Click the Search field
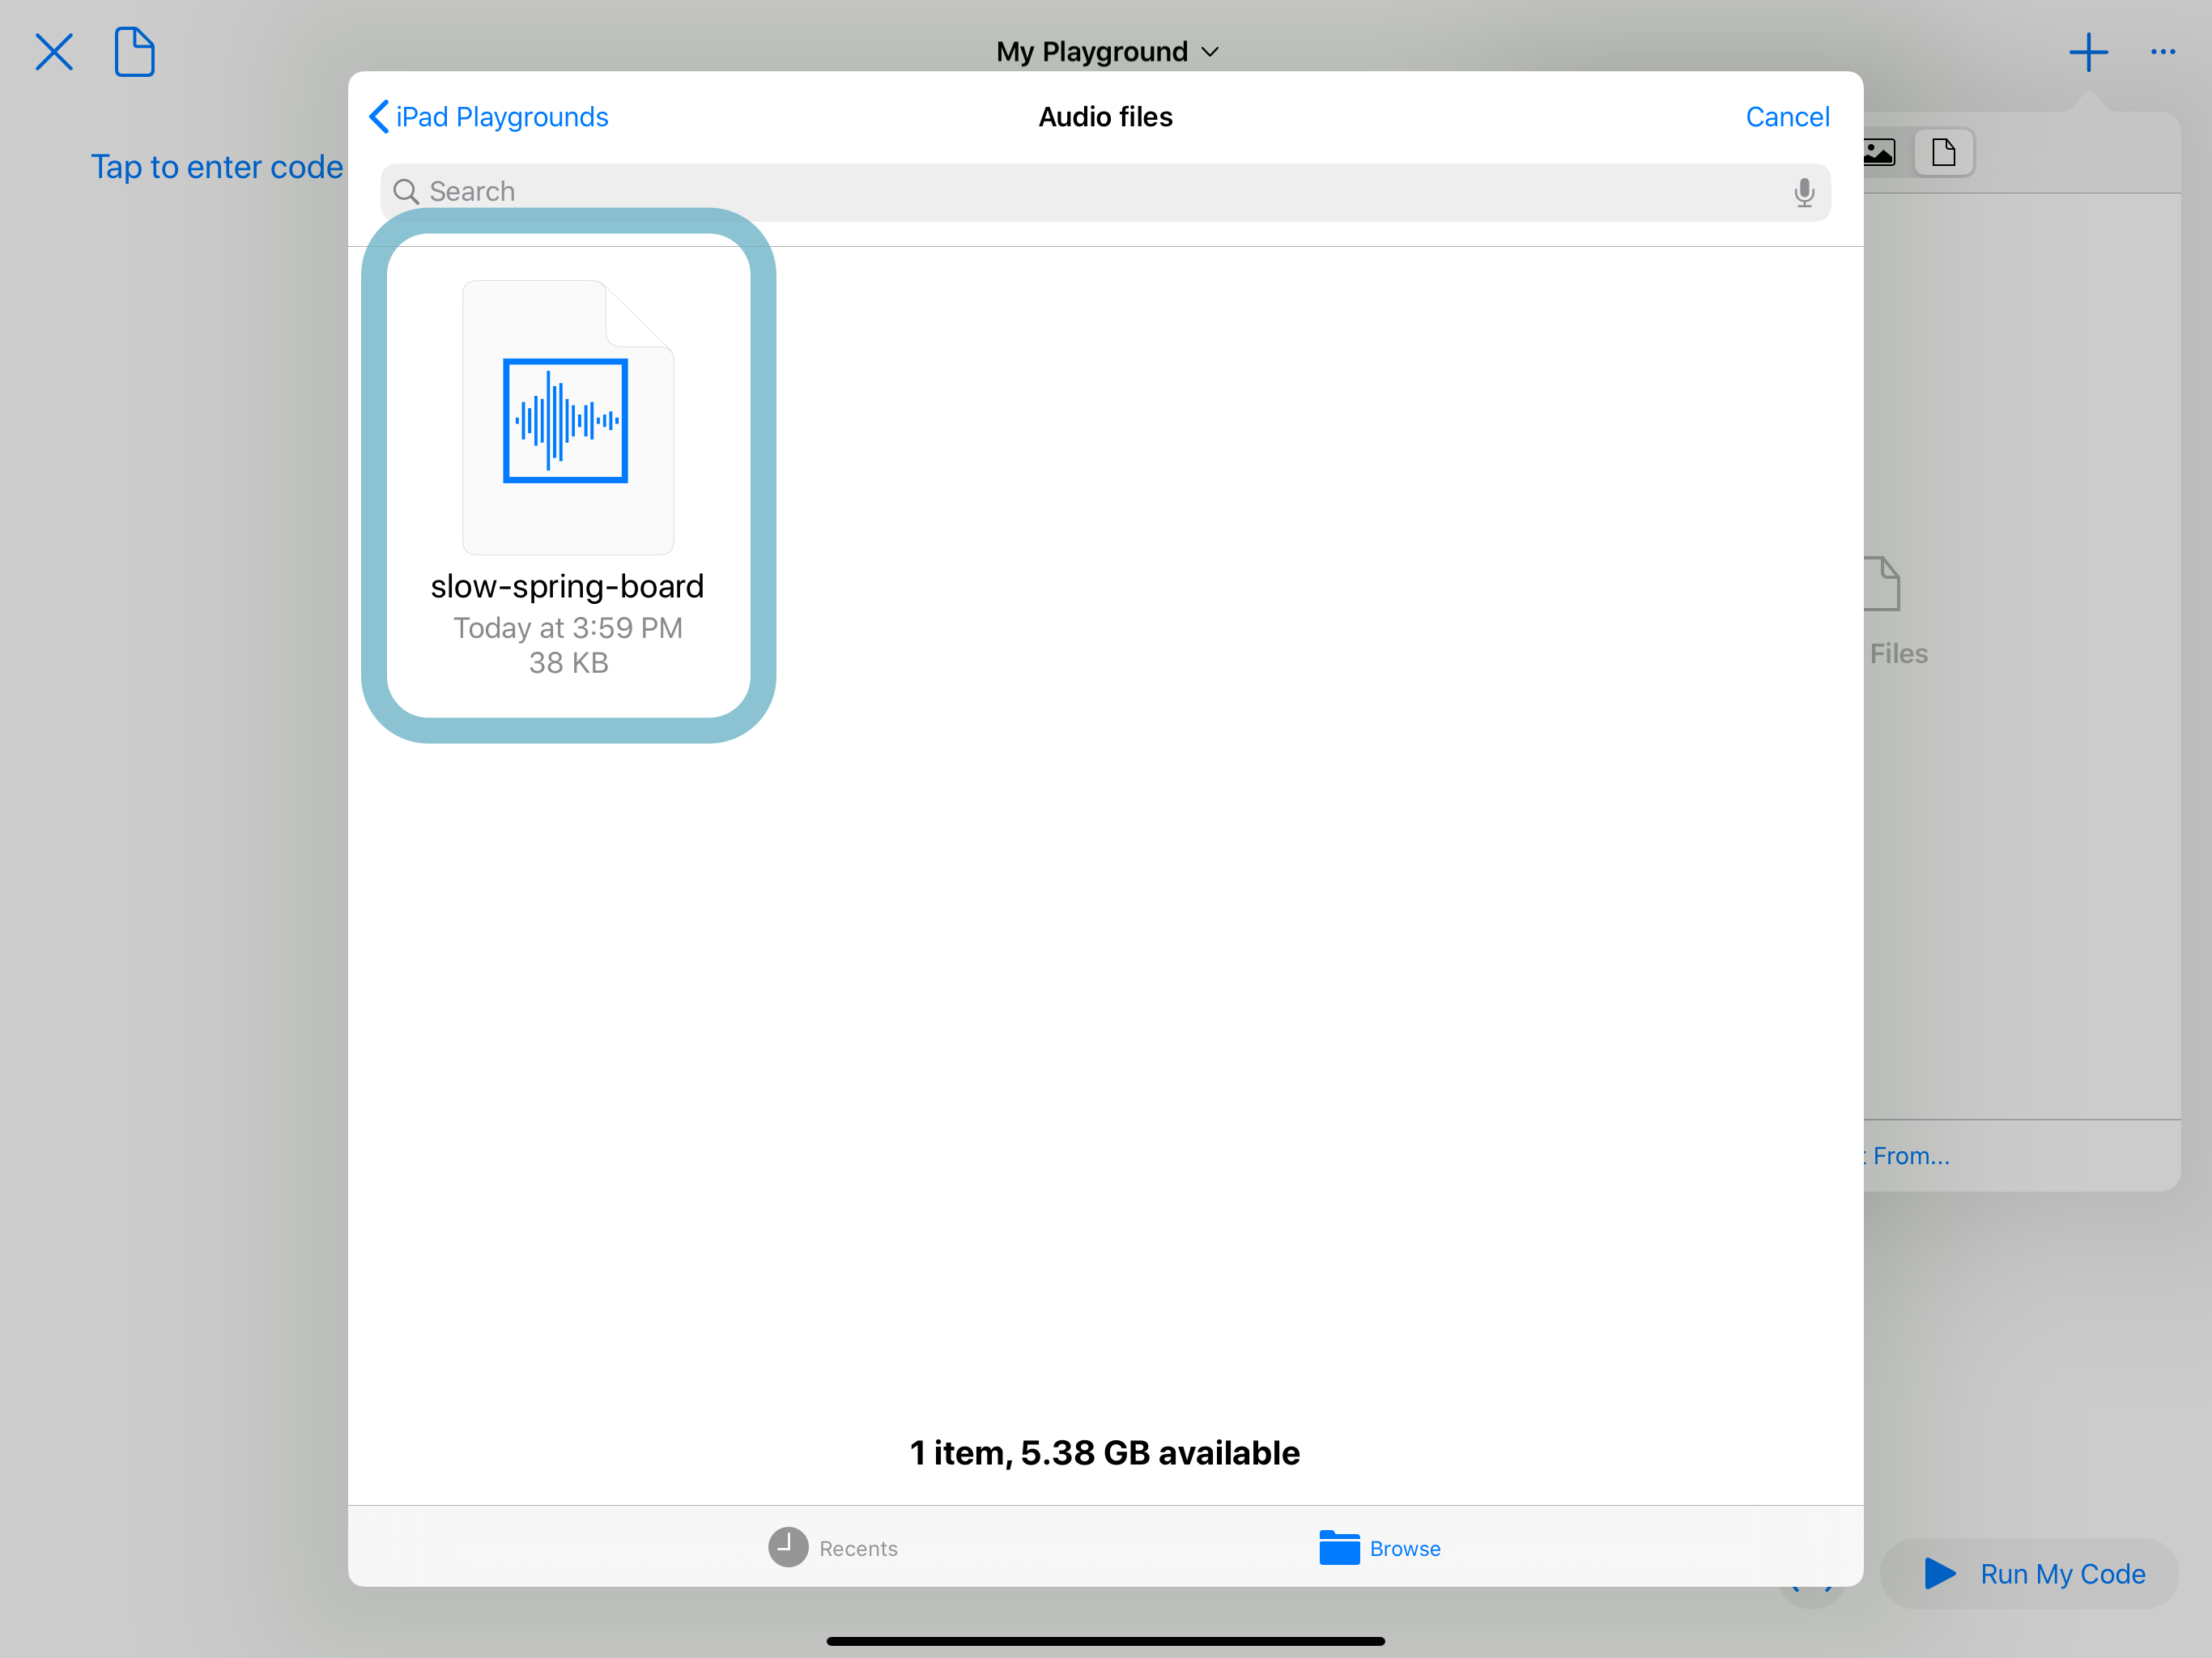Screen dimensions: 2212x1658 point(1100,192)
